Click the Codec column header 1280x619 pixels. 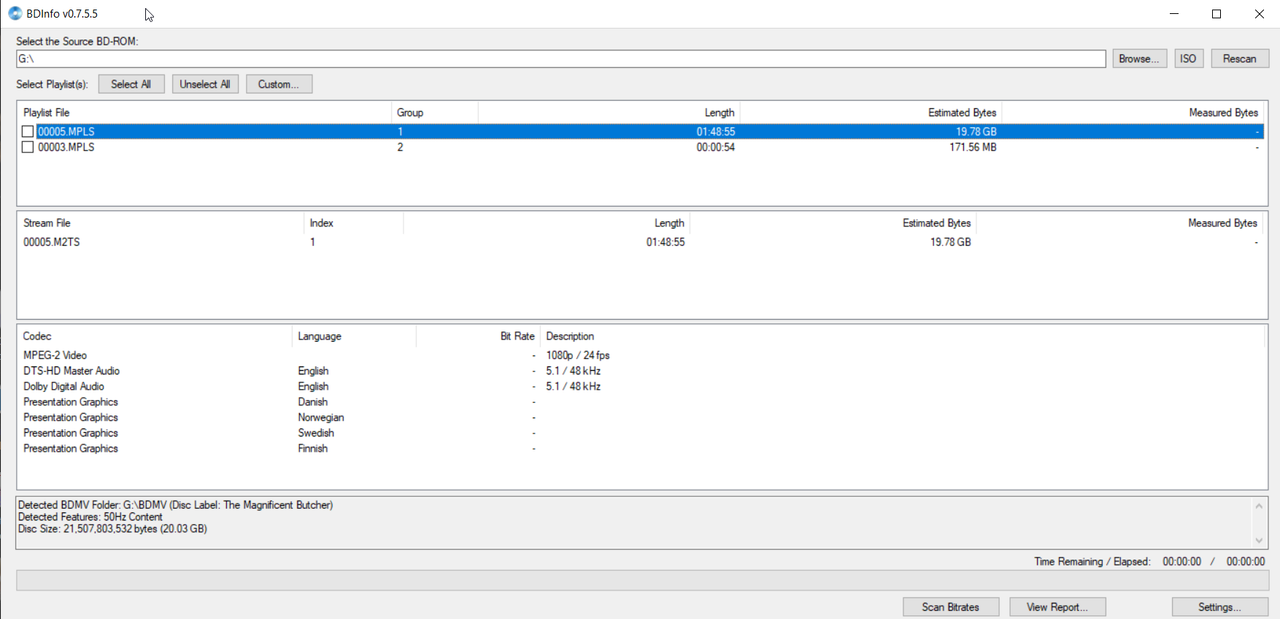click(x=155, y=336)
